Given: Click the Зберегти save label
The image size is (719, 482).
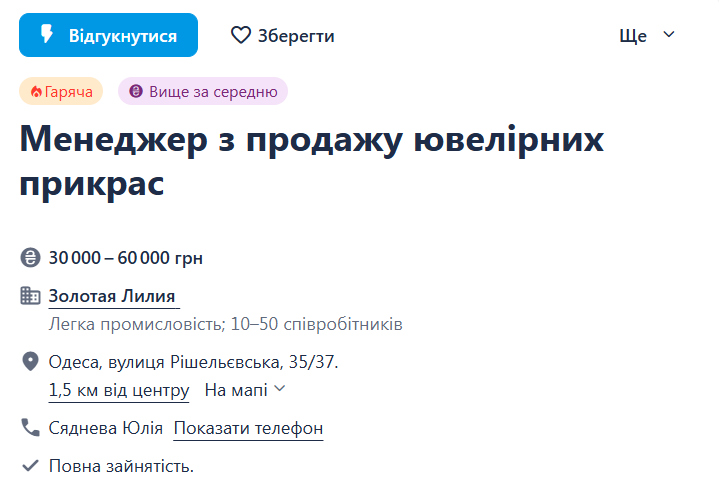Looking at the screenshot, I should click(x=296, y=36).
